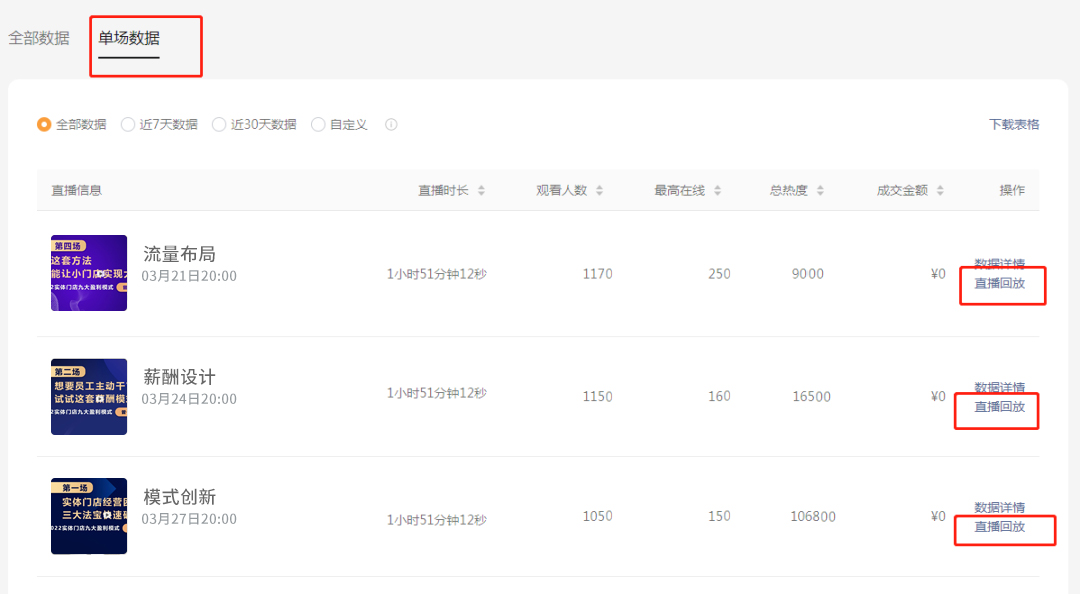The height and width of the screenshot is (594, 1080).
Task: Open the 薪酬设计 livestream cover thumbnail
Action: (89, 396)
